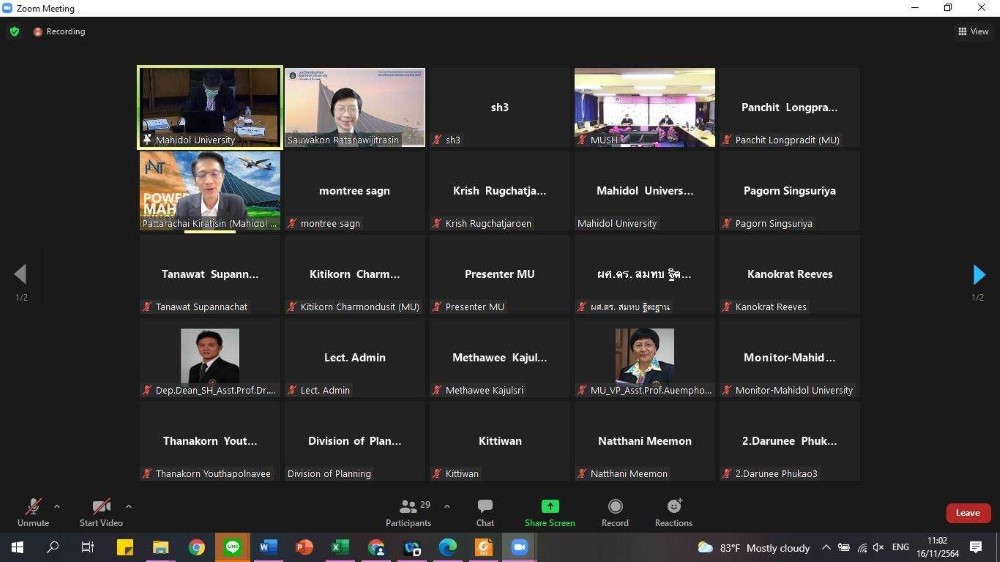The height and width of the screenshot is (562, 1000).
Task: Open video options arrow beside Start Video
Action: (129, 507)
